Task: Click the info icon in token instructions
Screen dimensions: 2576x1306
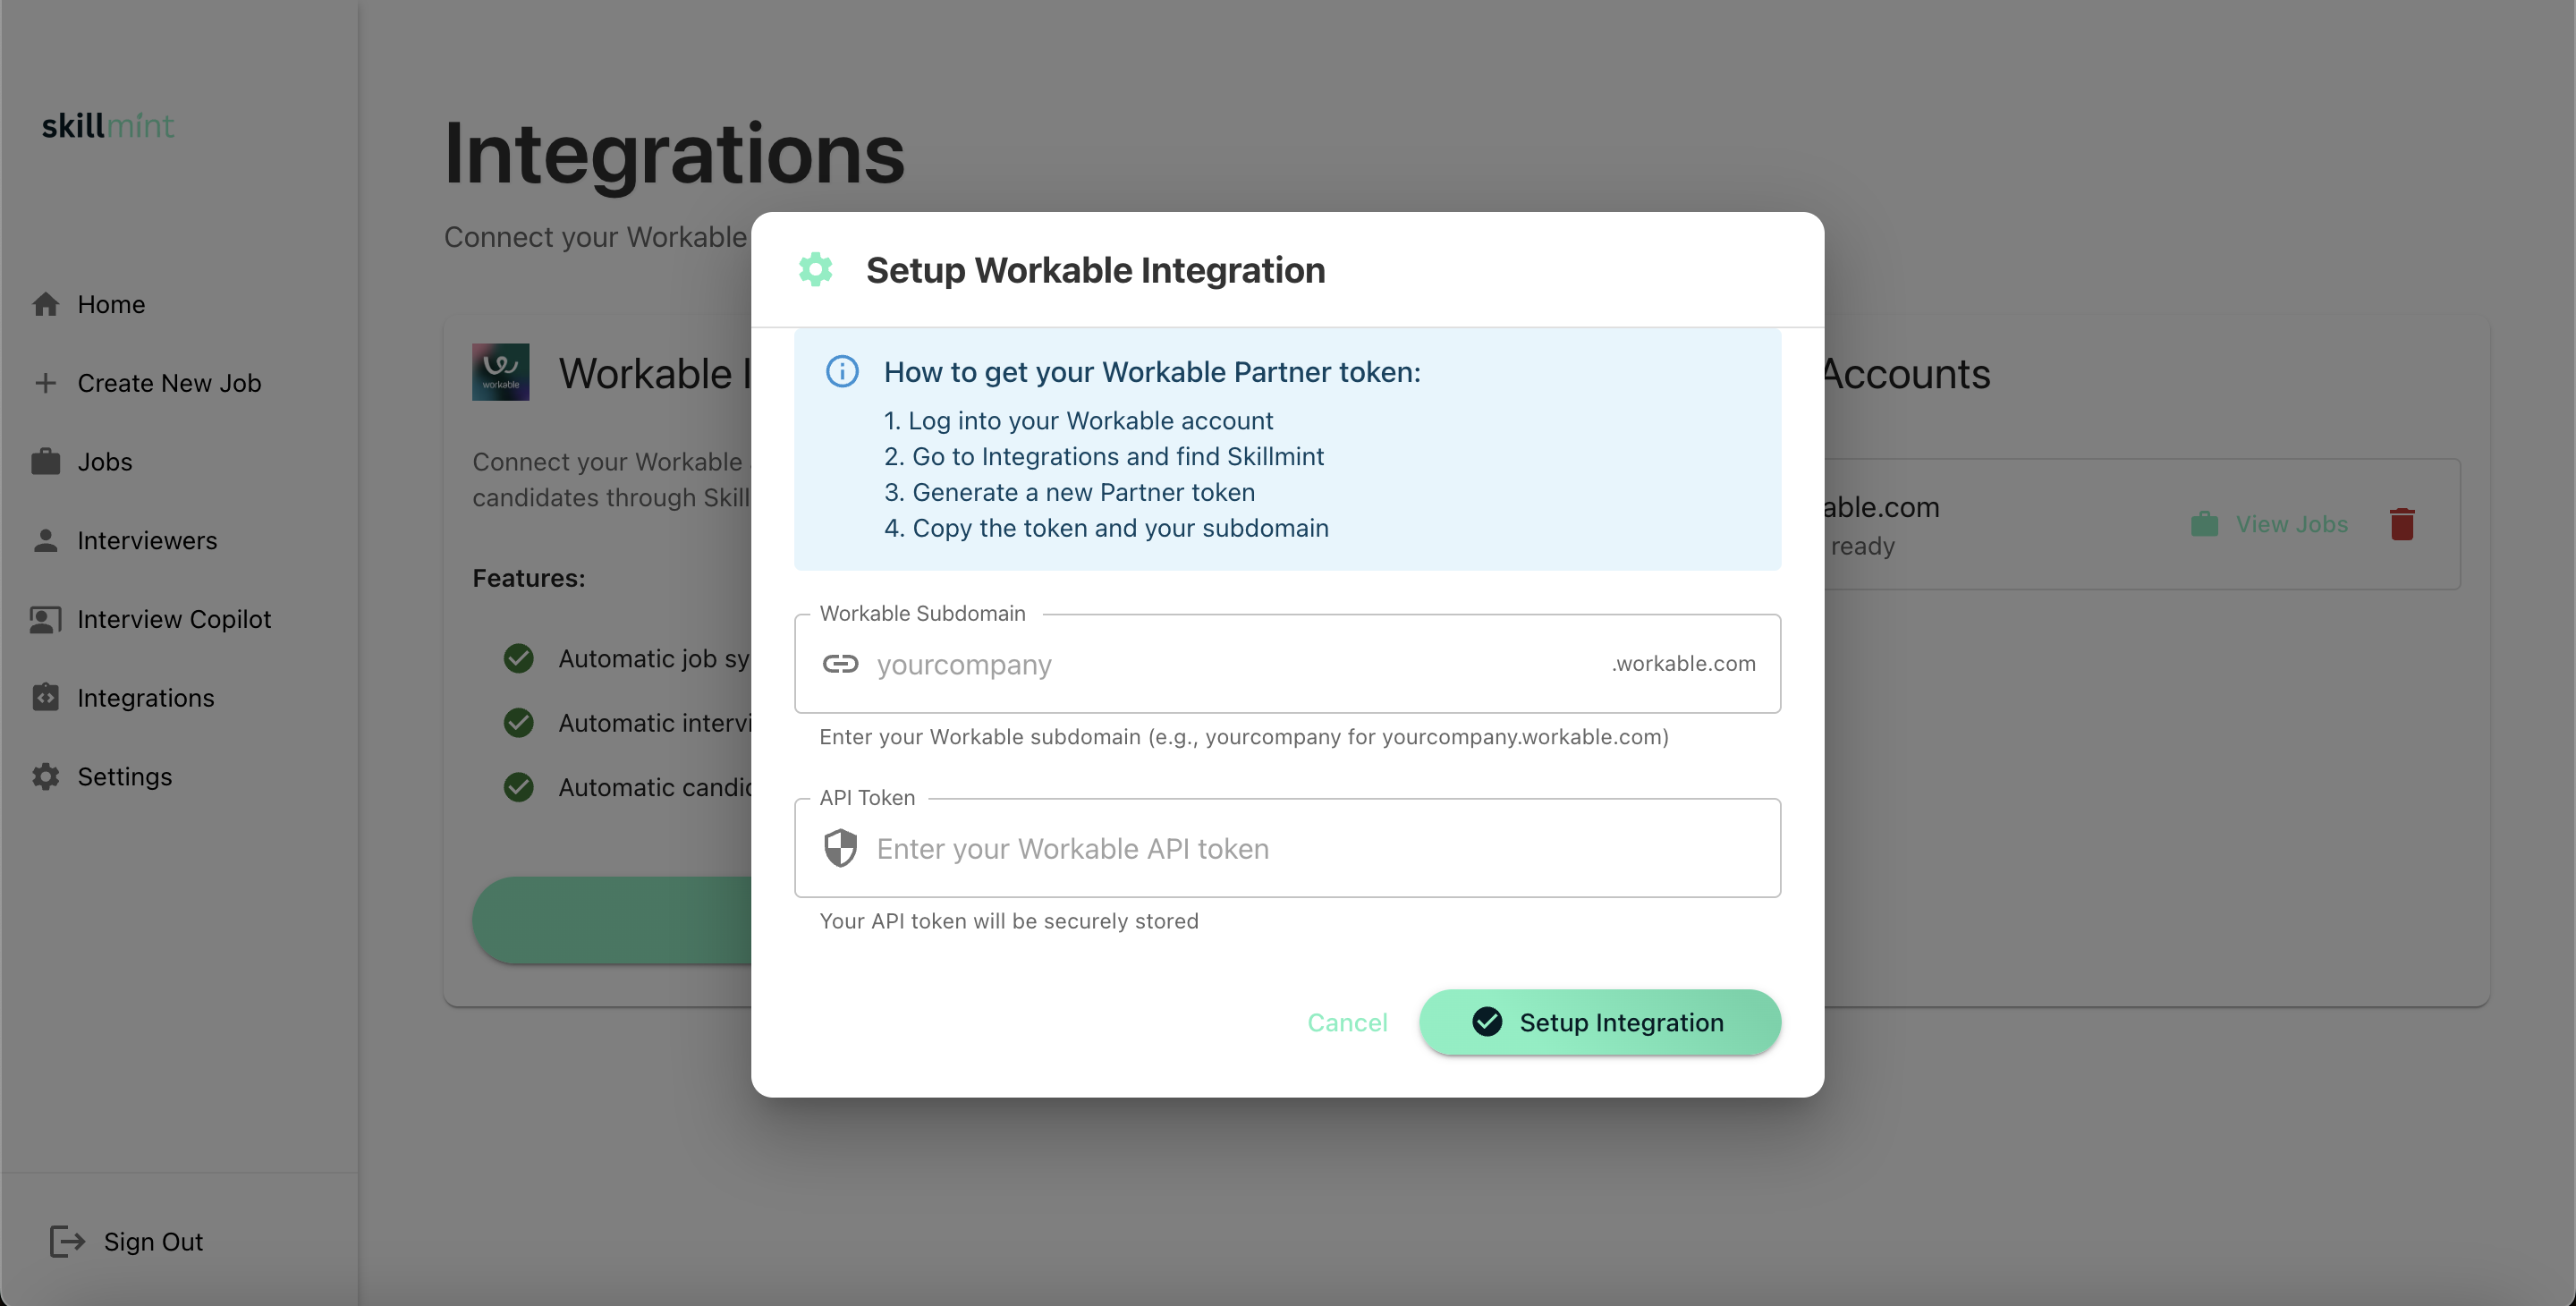Action: (842, 371)
